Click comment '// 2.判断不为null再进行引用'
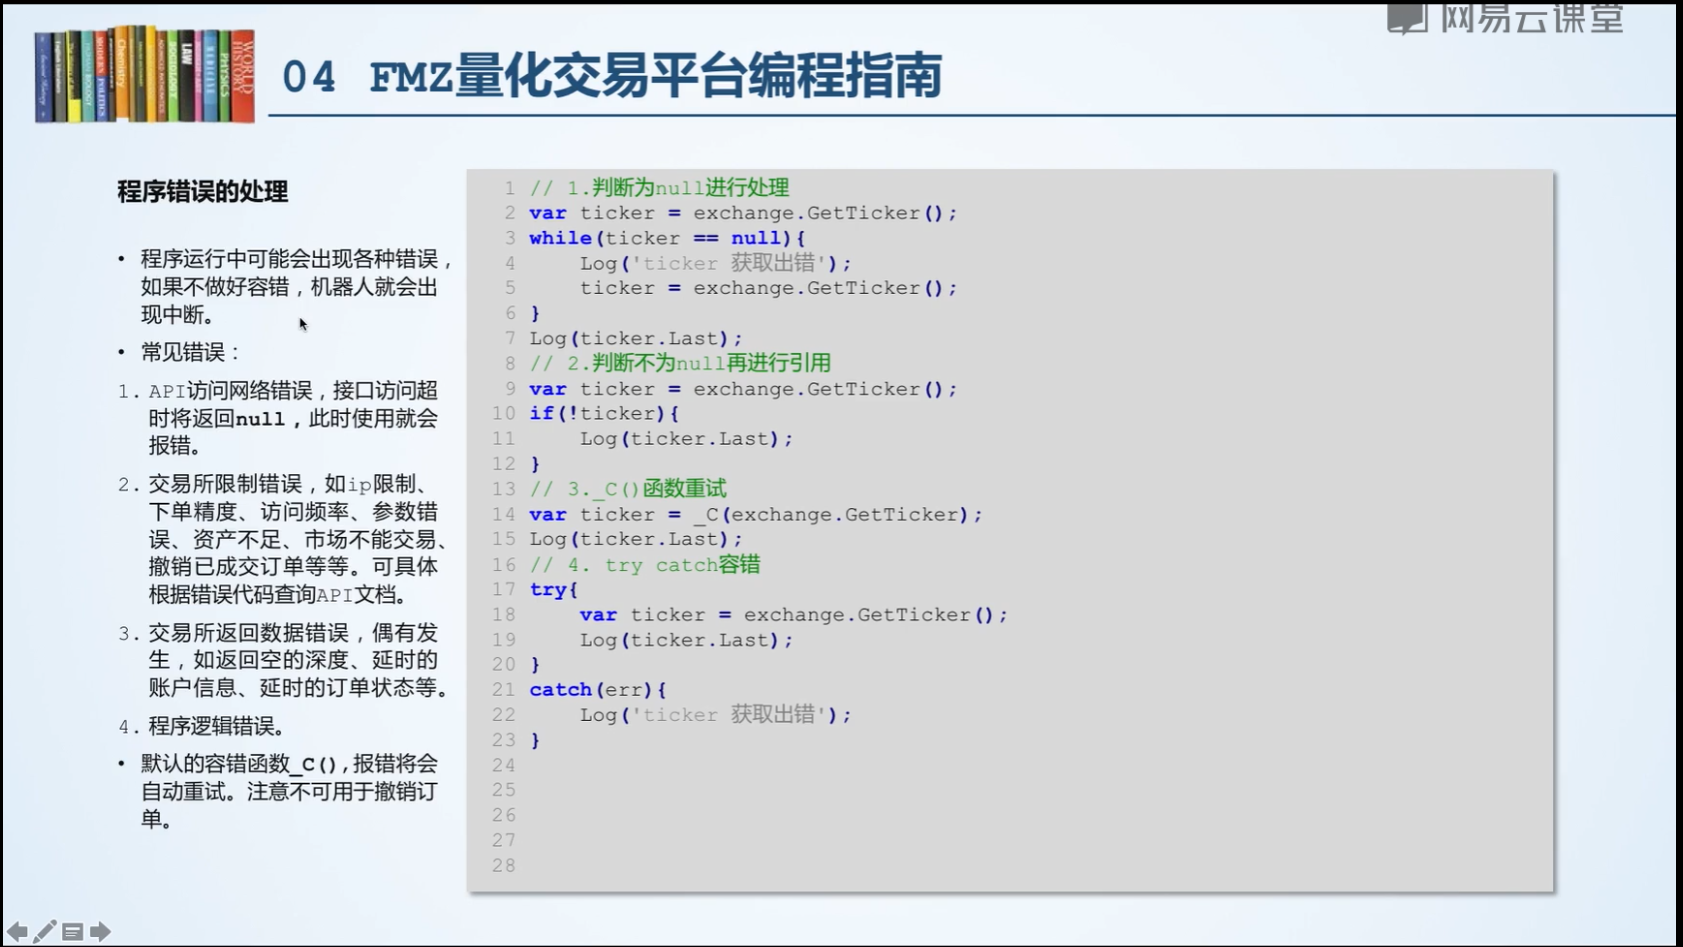The height and width of the screenshot is (947, 1683). tap(680, 363)
